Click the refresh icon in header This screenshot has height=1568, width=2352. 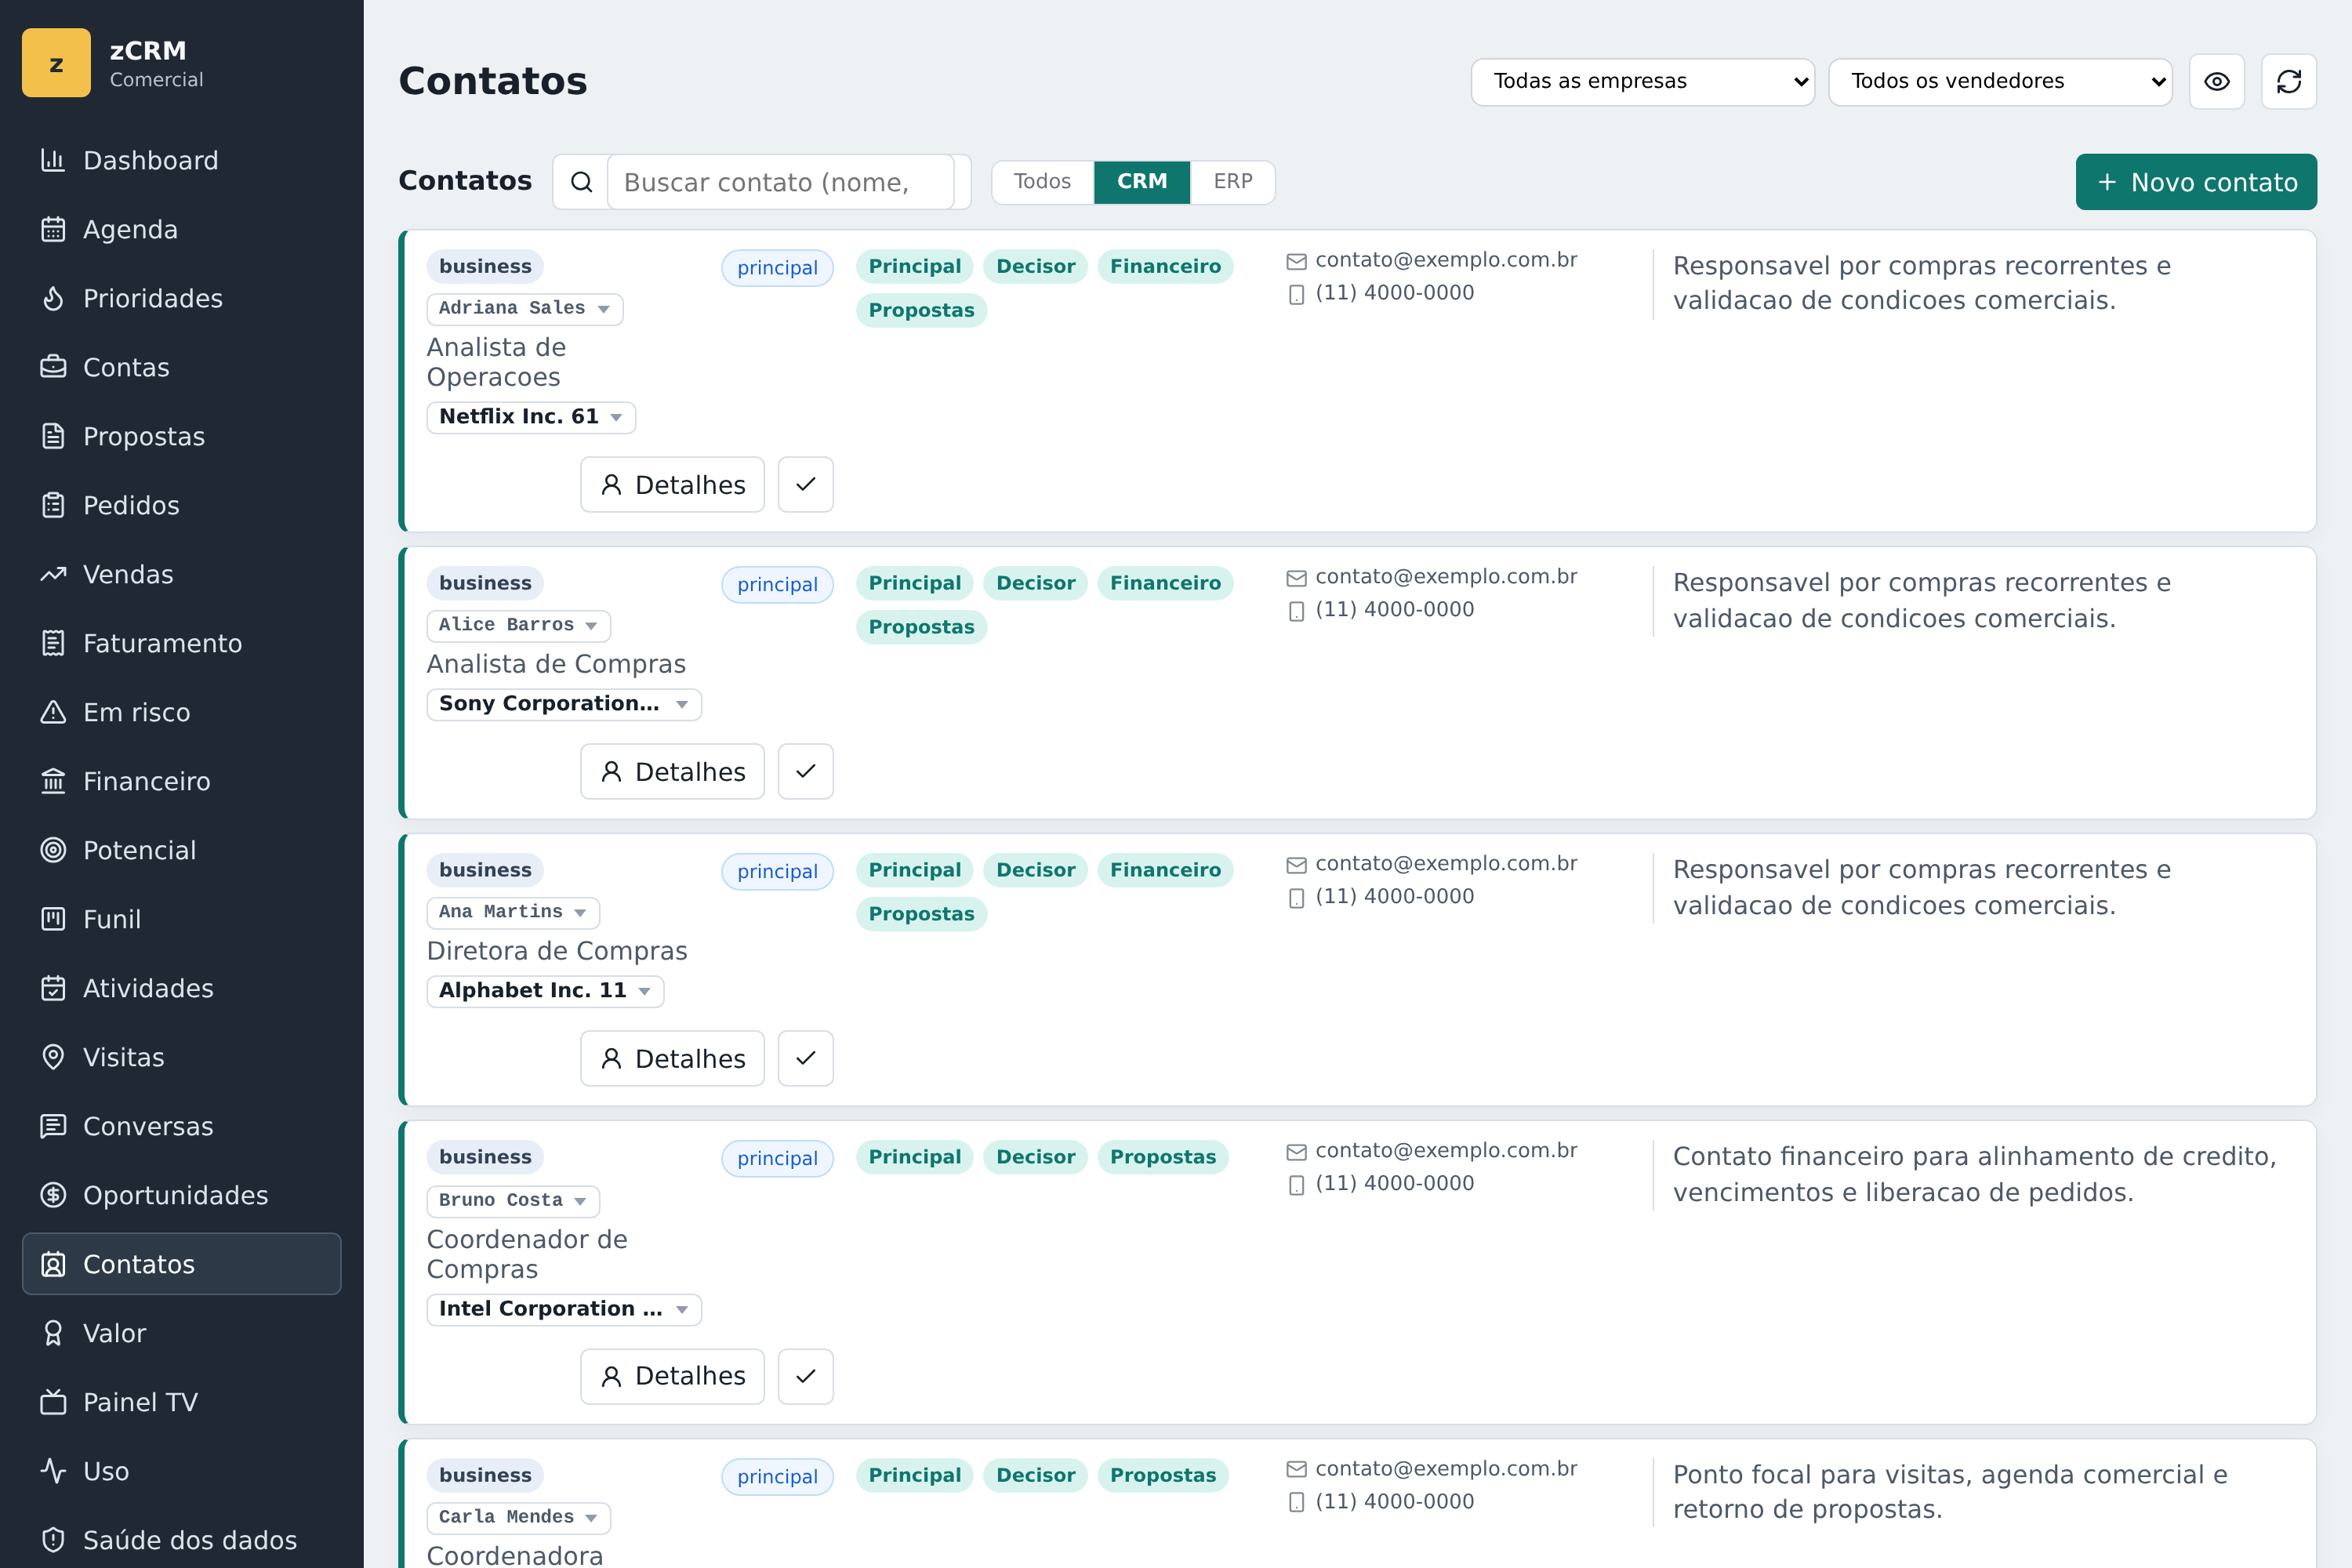(2289, 81)
